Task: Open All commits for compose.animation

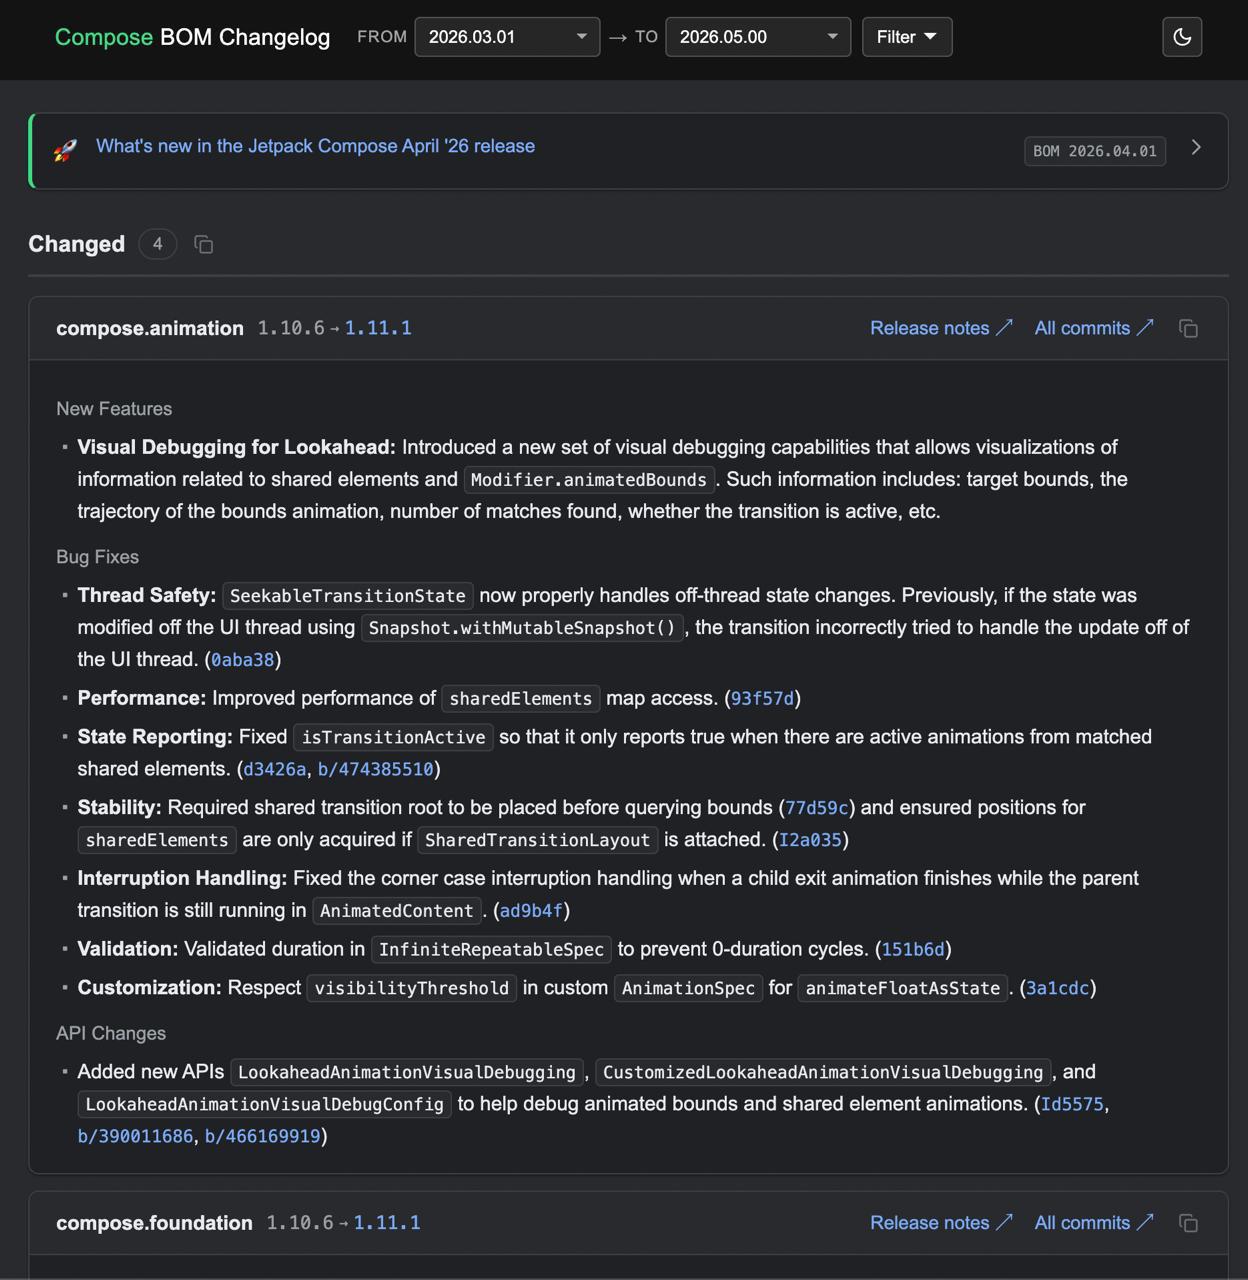Action: [x=1094, y=328]
